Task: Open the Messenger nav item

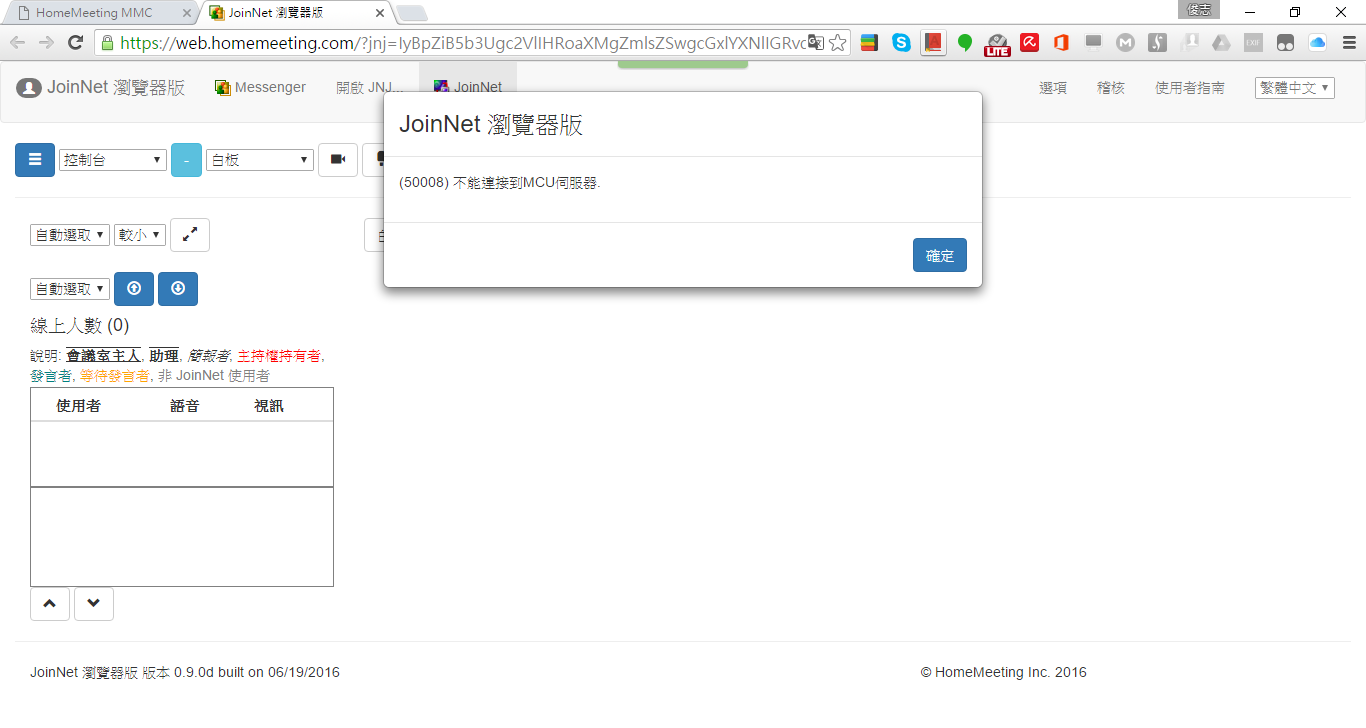Action: click(260, 87)
